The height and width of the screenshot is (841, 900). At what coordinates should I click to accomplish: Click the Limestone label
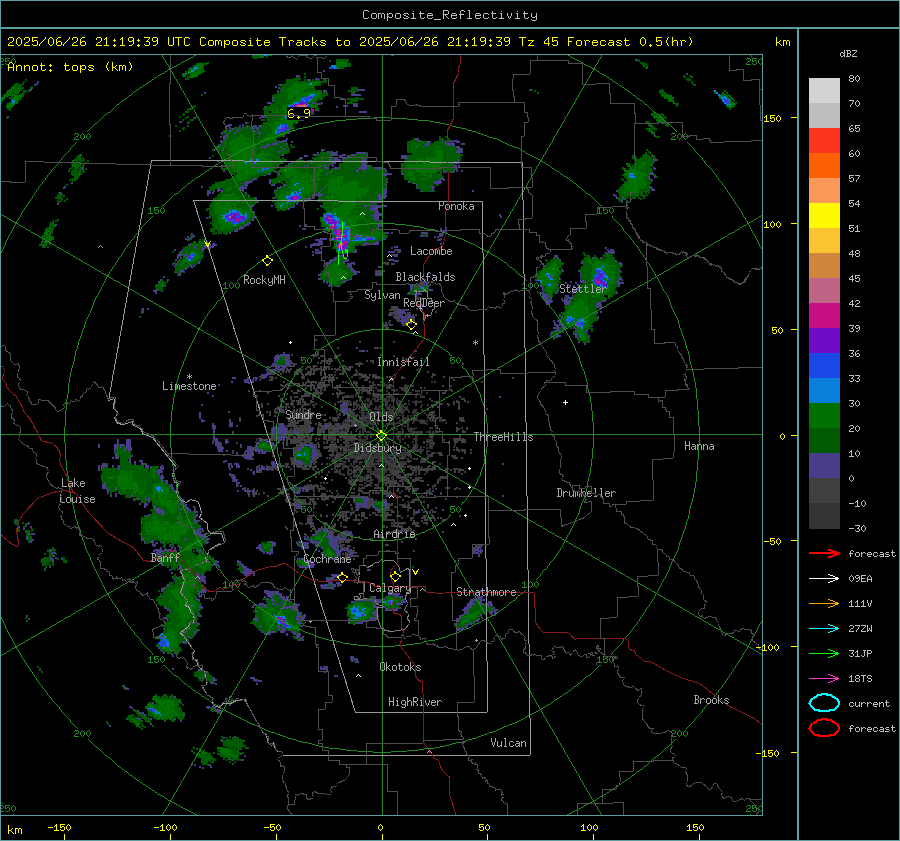pyautogui.click(x=189, y=386)
